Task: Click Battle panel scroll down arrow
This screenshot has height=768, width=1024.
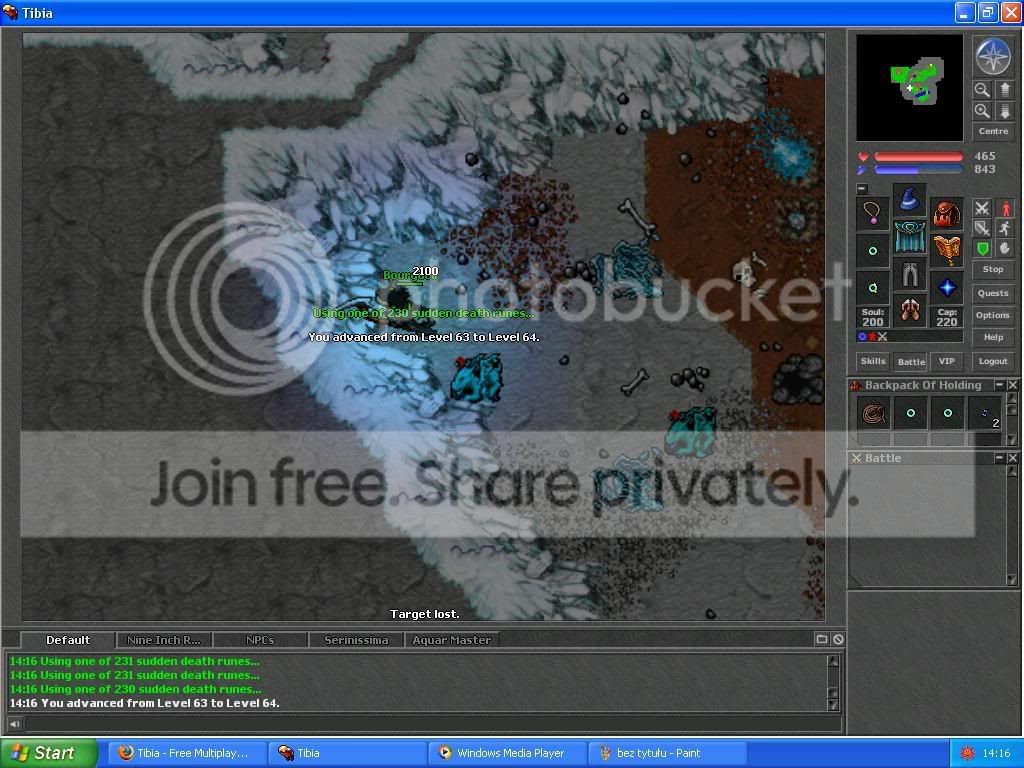Action: (1012, 579)
